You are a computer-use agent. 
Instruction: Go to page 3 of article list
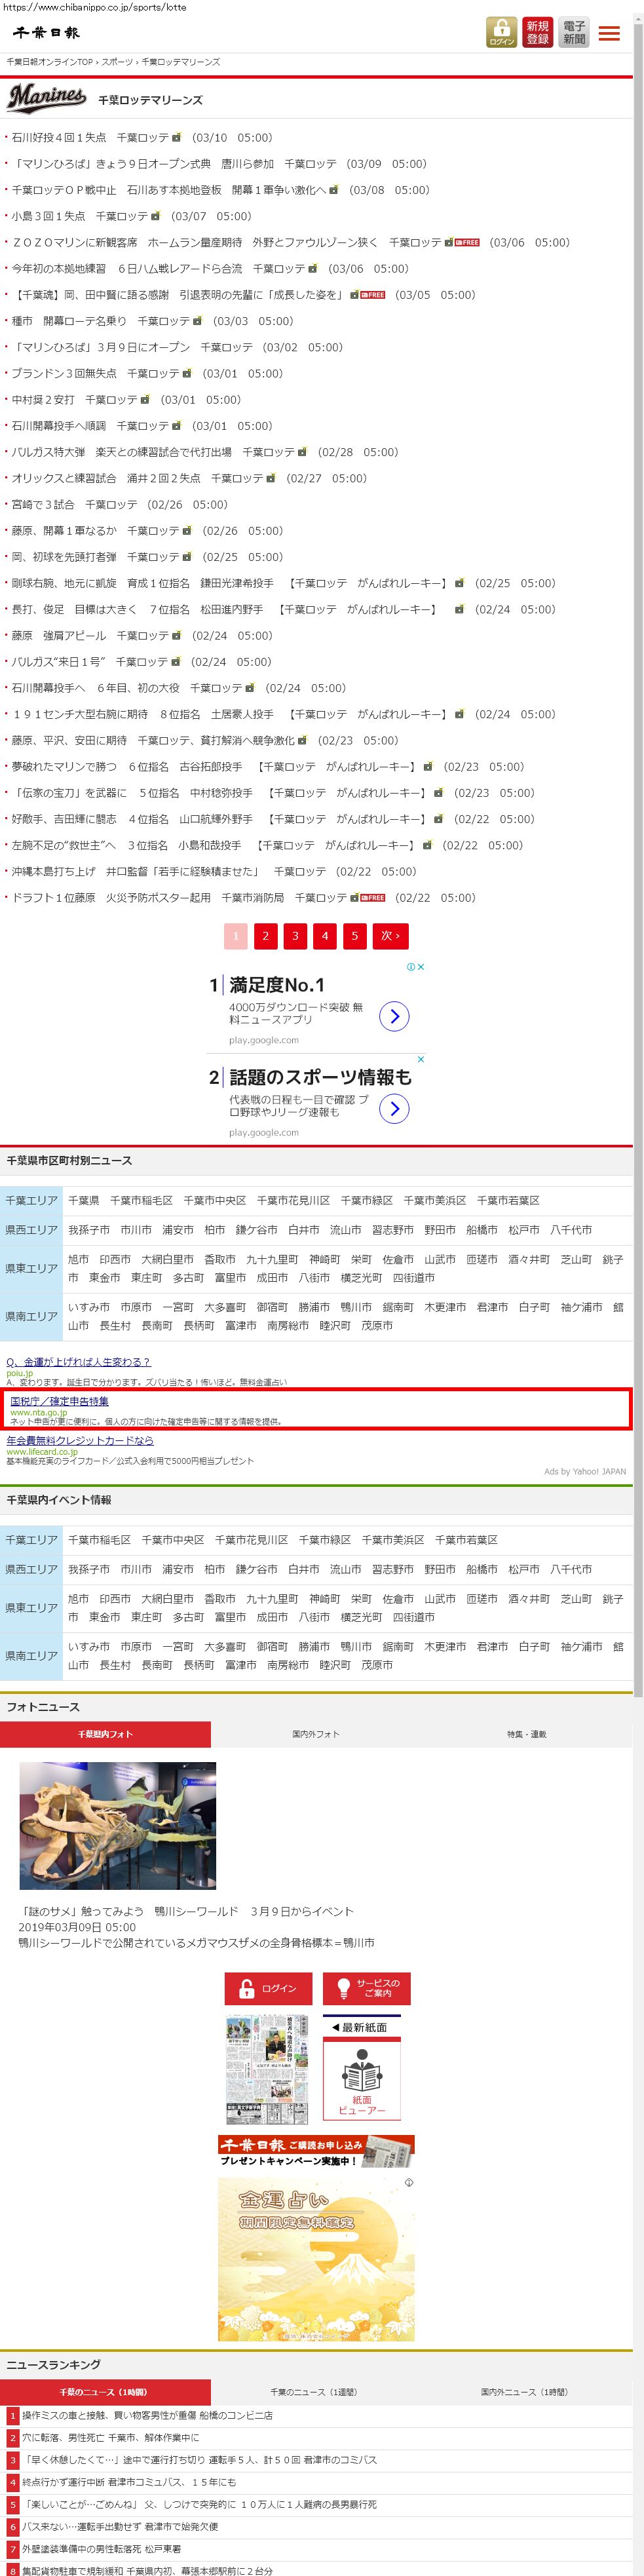point(295,936)
